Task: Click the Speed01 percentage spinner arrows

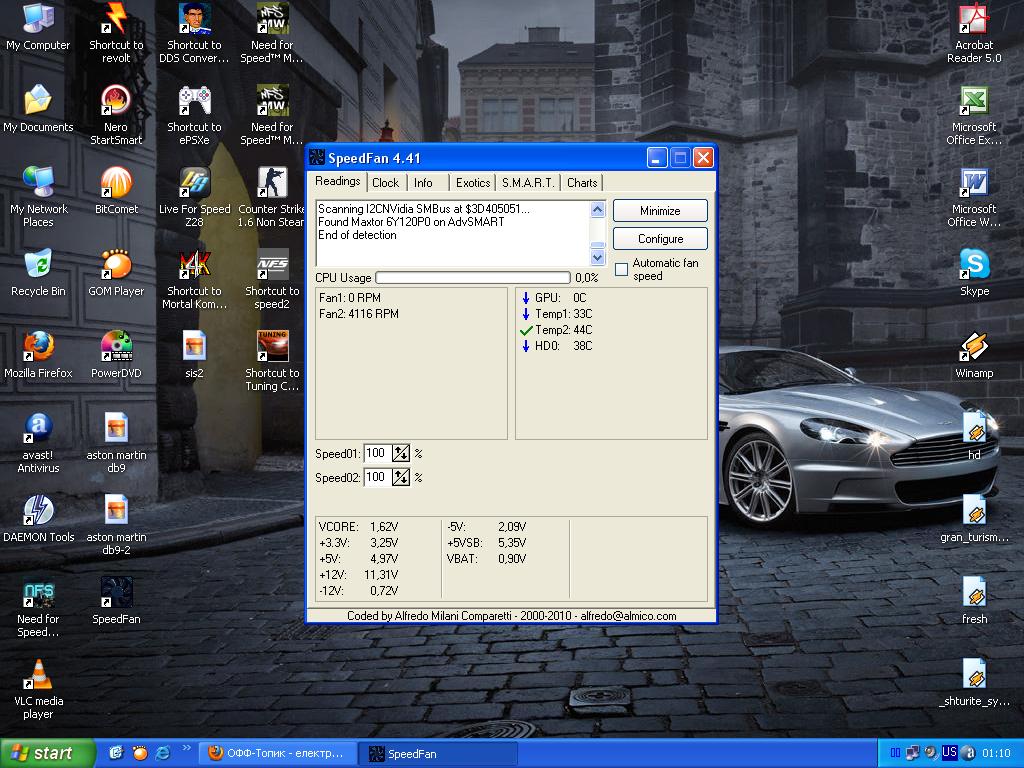Action: [401, 454]
